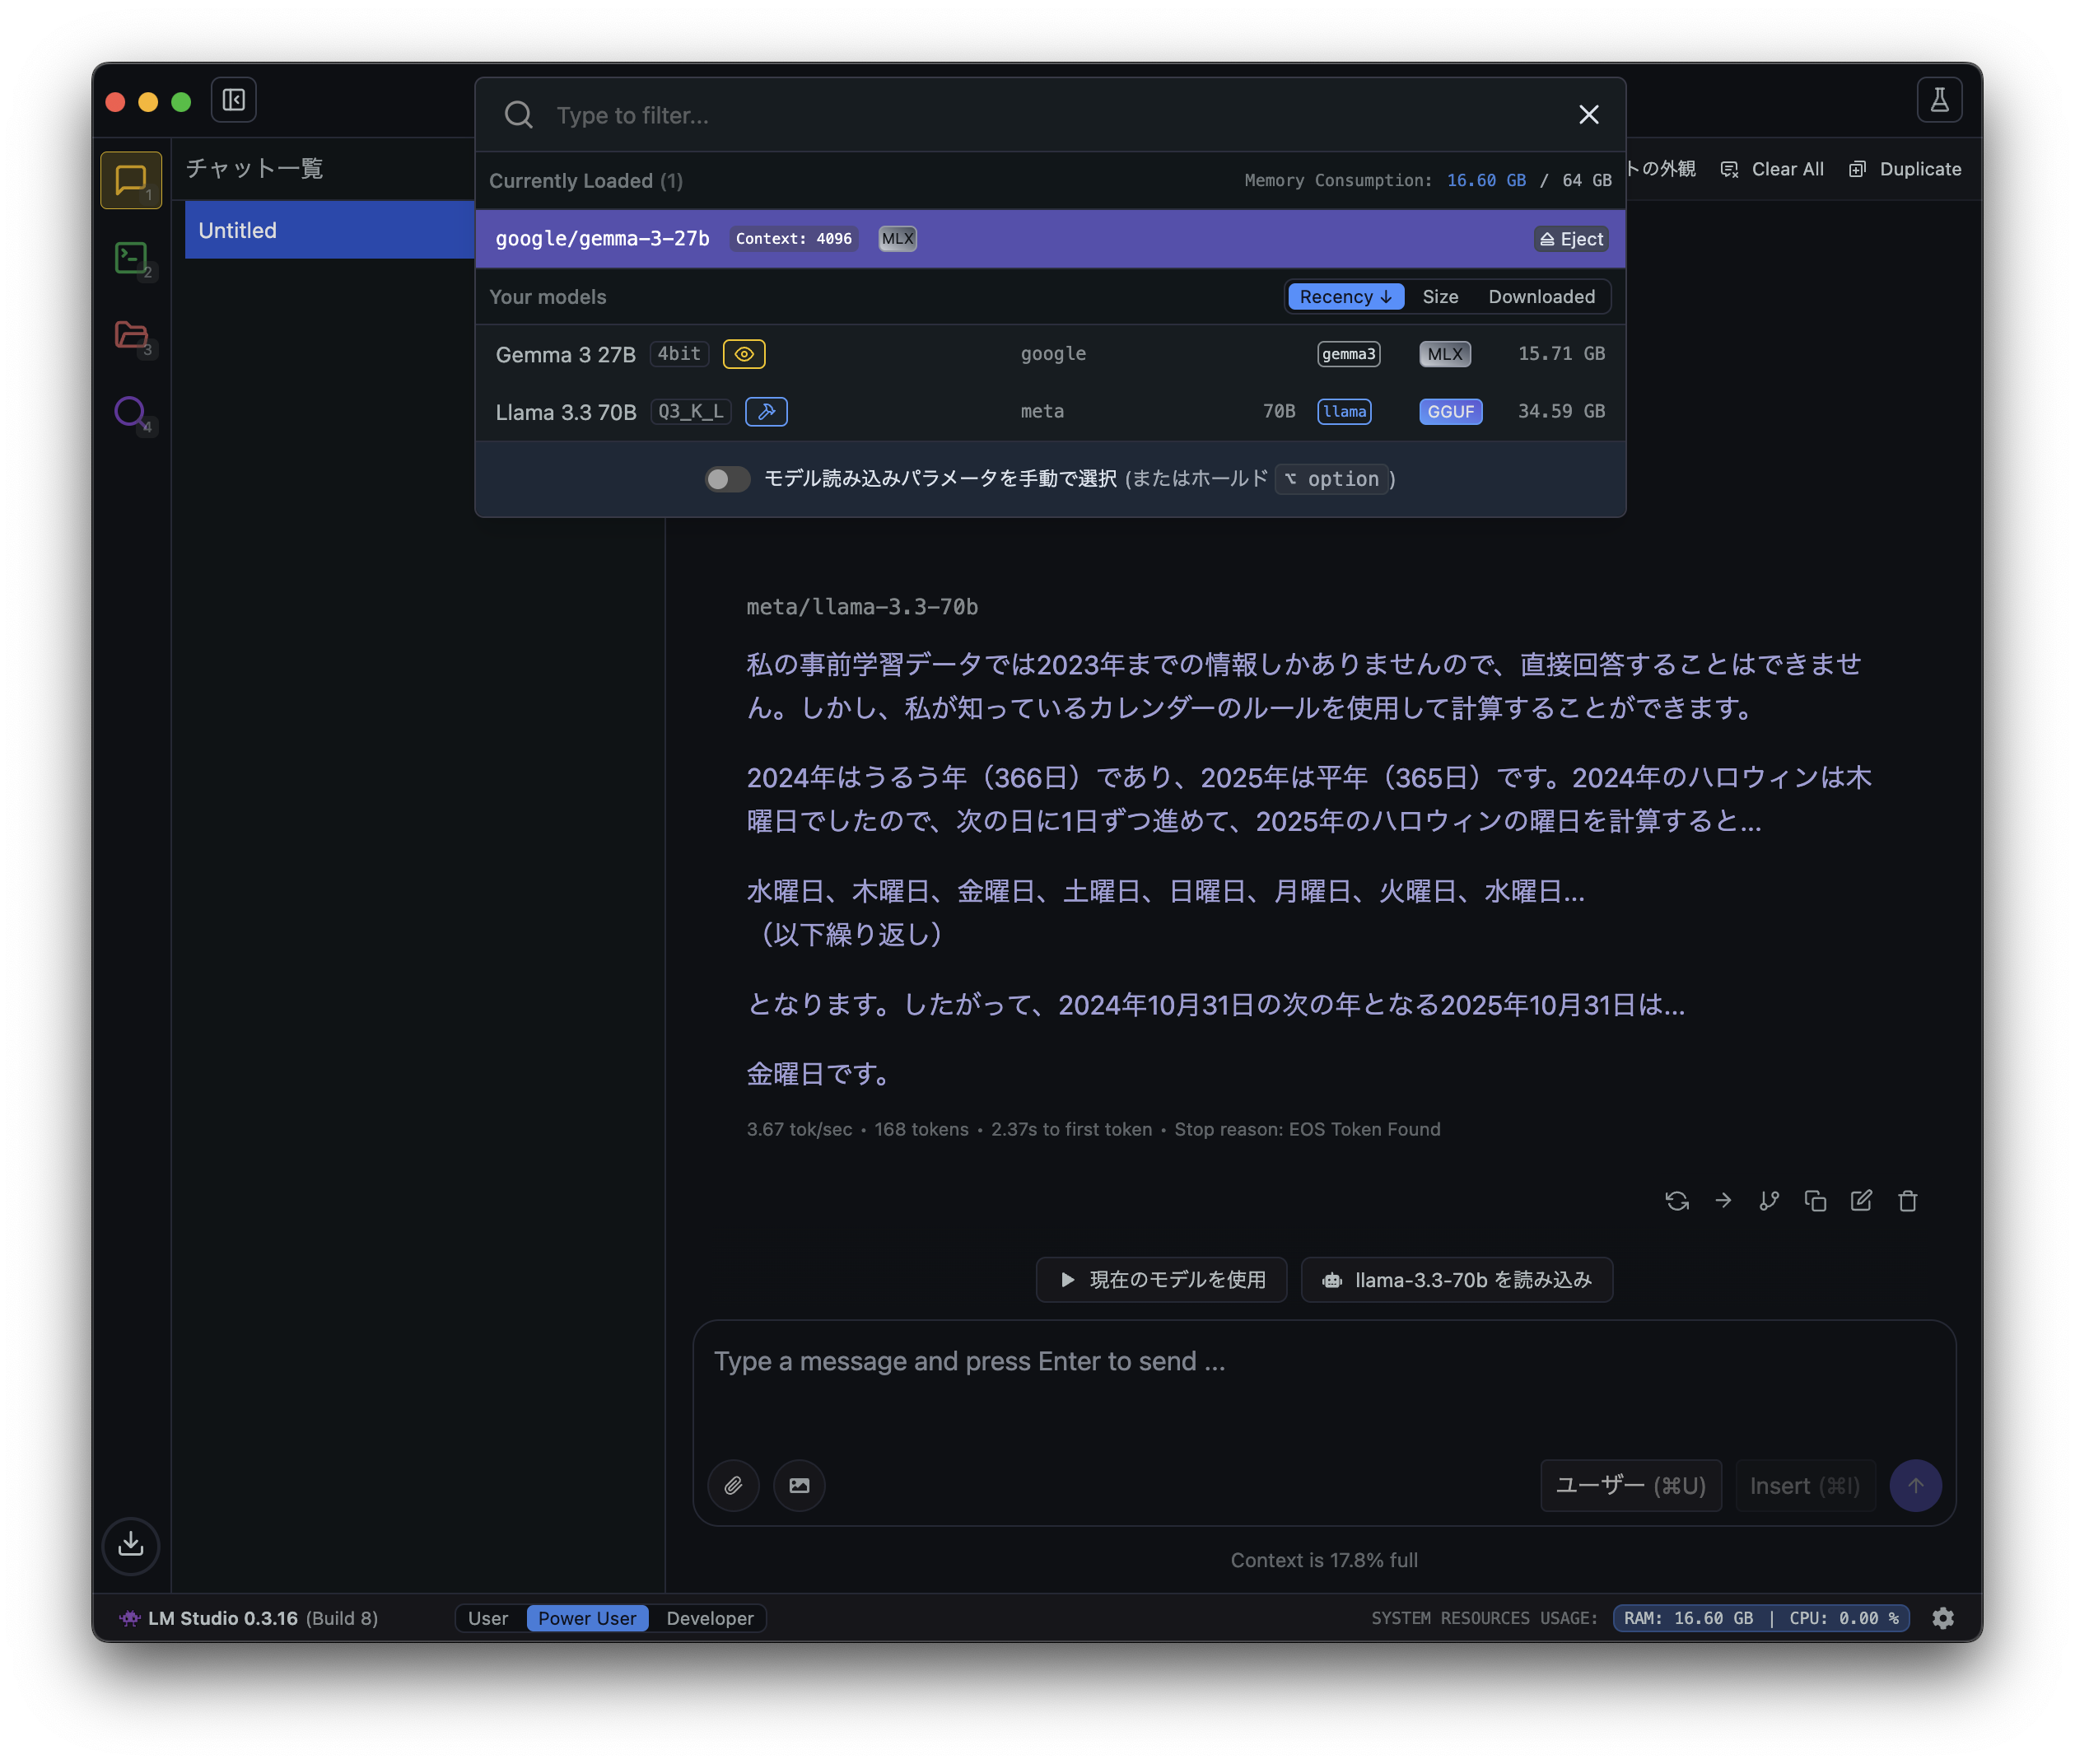
Task: Switch to Developer mode tab
Action: click(709, 1618)
